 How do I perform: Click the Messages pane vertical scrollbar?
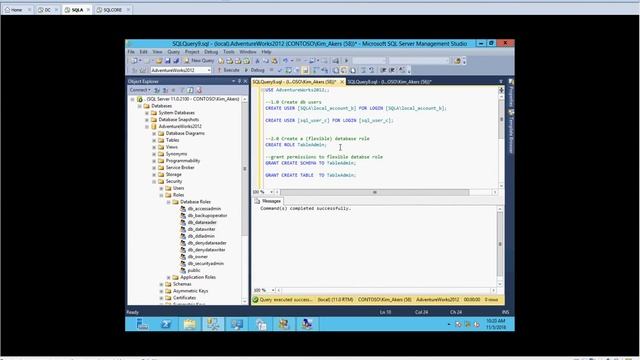pos(500,244)
